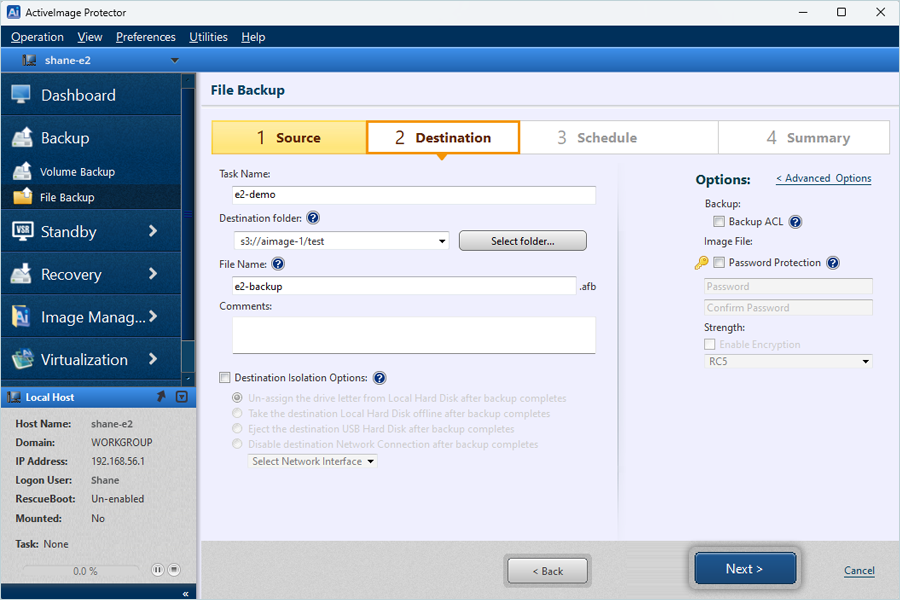
Task: Open the View menu
Action: pos(90,37)
